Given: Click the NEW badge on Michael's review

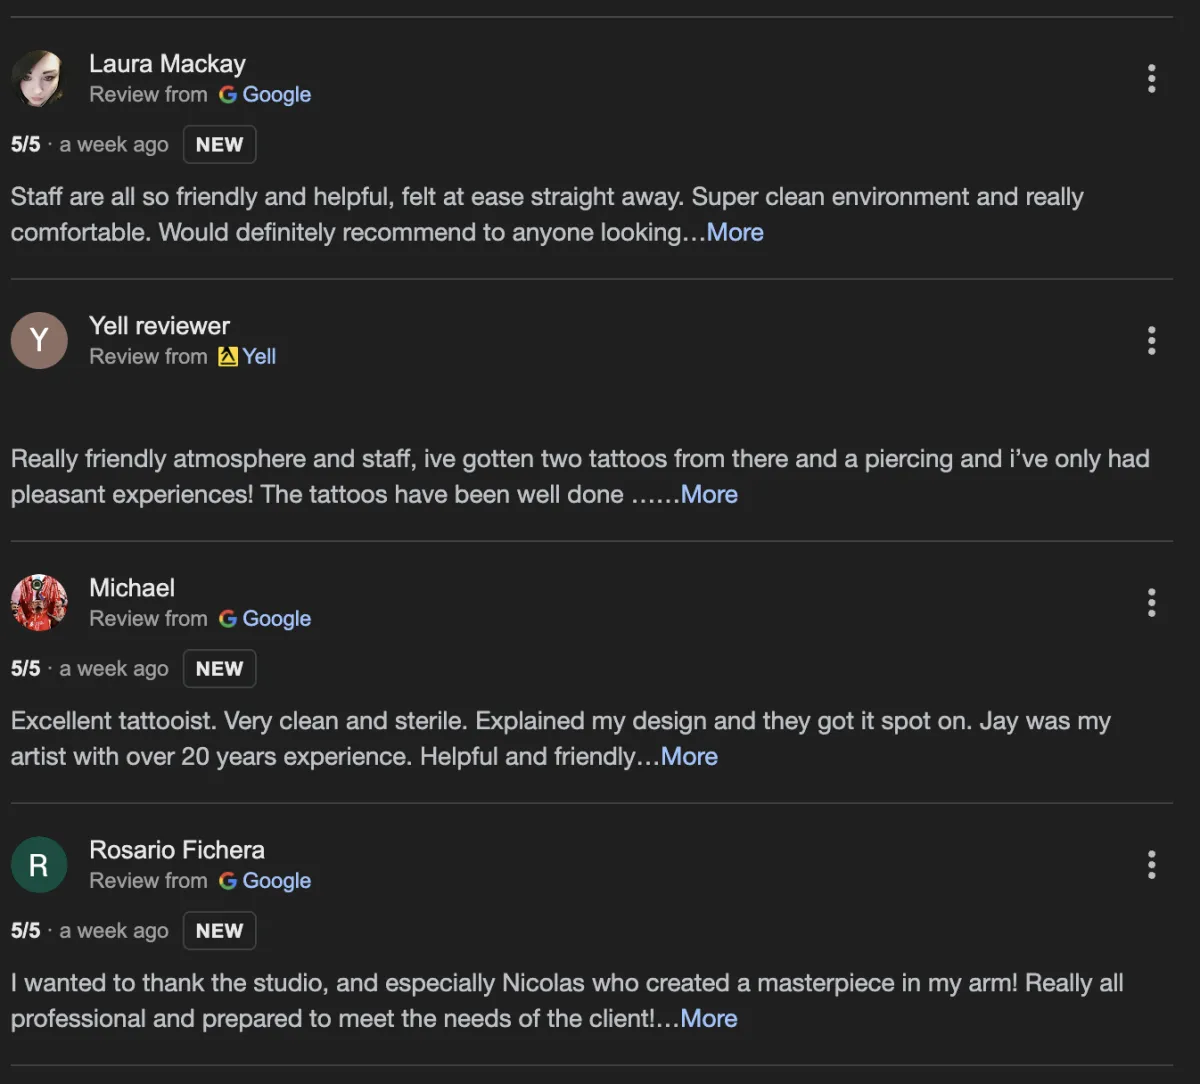Looking at the screenshot, I should pyautogui.click(x=219, y=668).
